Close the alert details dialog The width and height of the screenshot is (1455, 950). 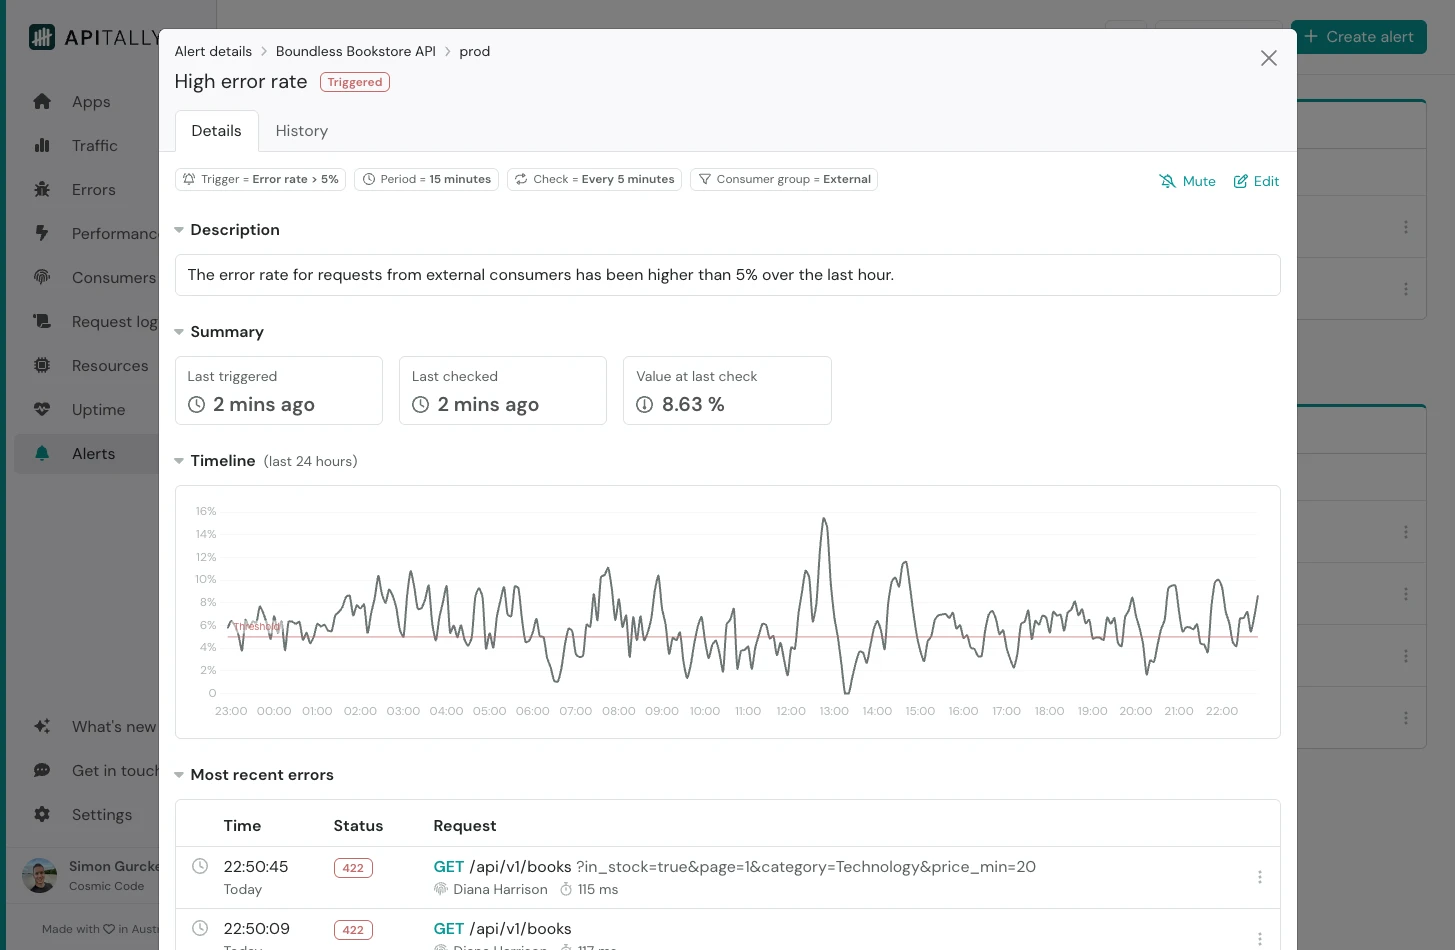point(1268,58)
